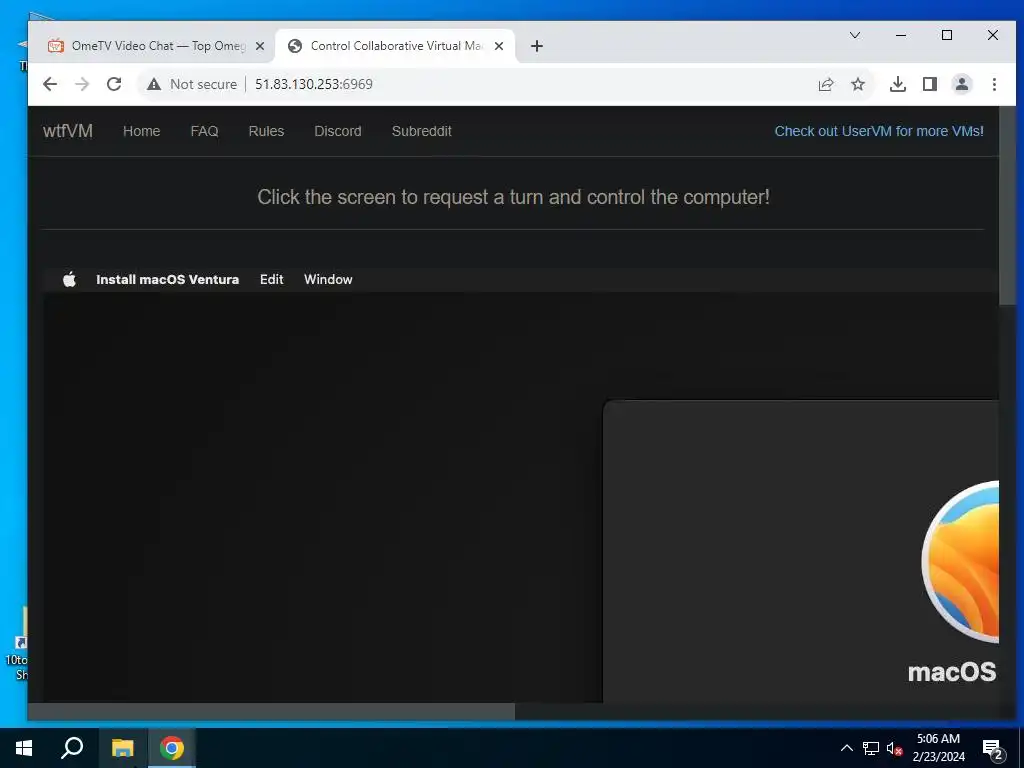Follow Check out UserVM for more VMs link
Image resolution: width=1024 pixels, height=768 pixels.
[879, 131]
